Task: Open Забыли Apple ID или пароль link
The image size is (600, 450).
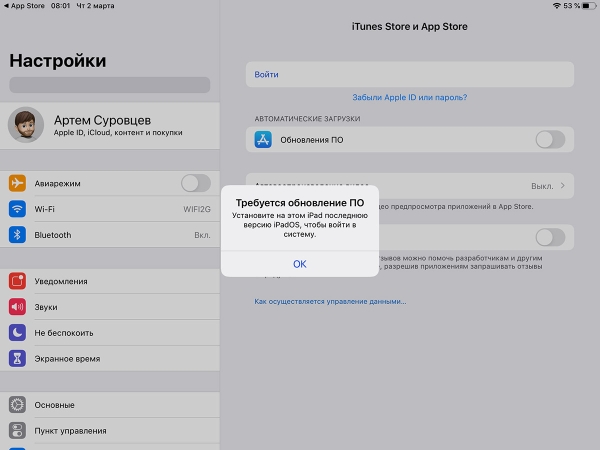Action: (409, 98)
